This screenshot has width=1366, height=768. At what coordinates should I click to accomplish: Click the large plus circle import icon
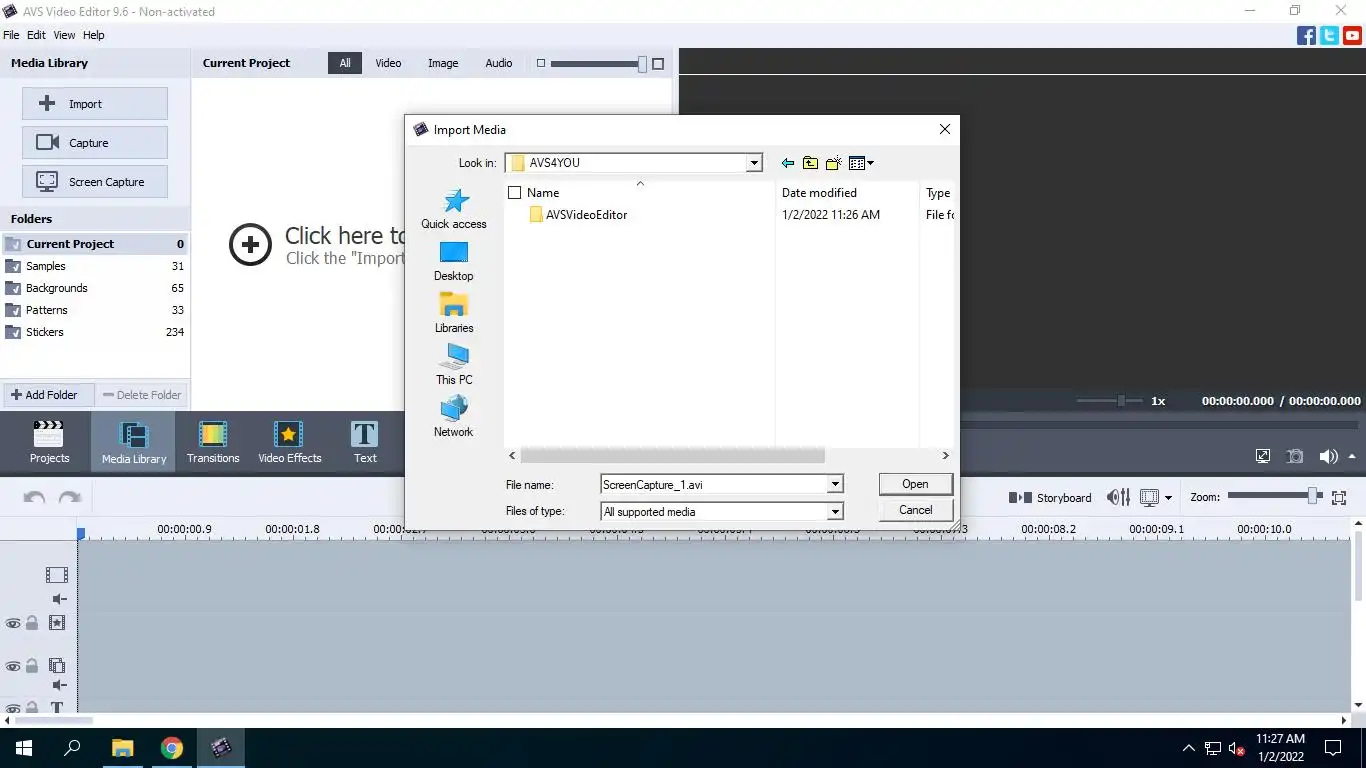250,244
